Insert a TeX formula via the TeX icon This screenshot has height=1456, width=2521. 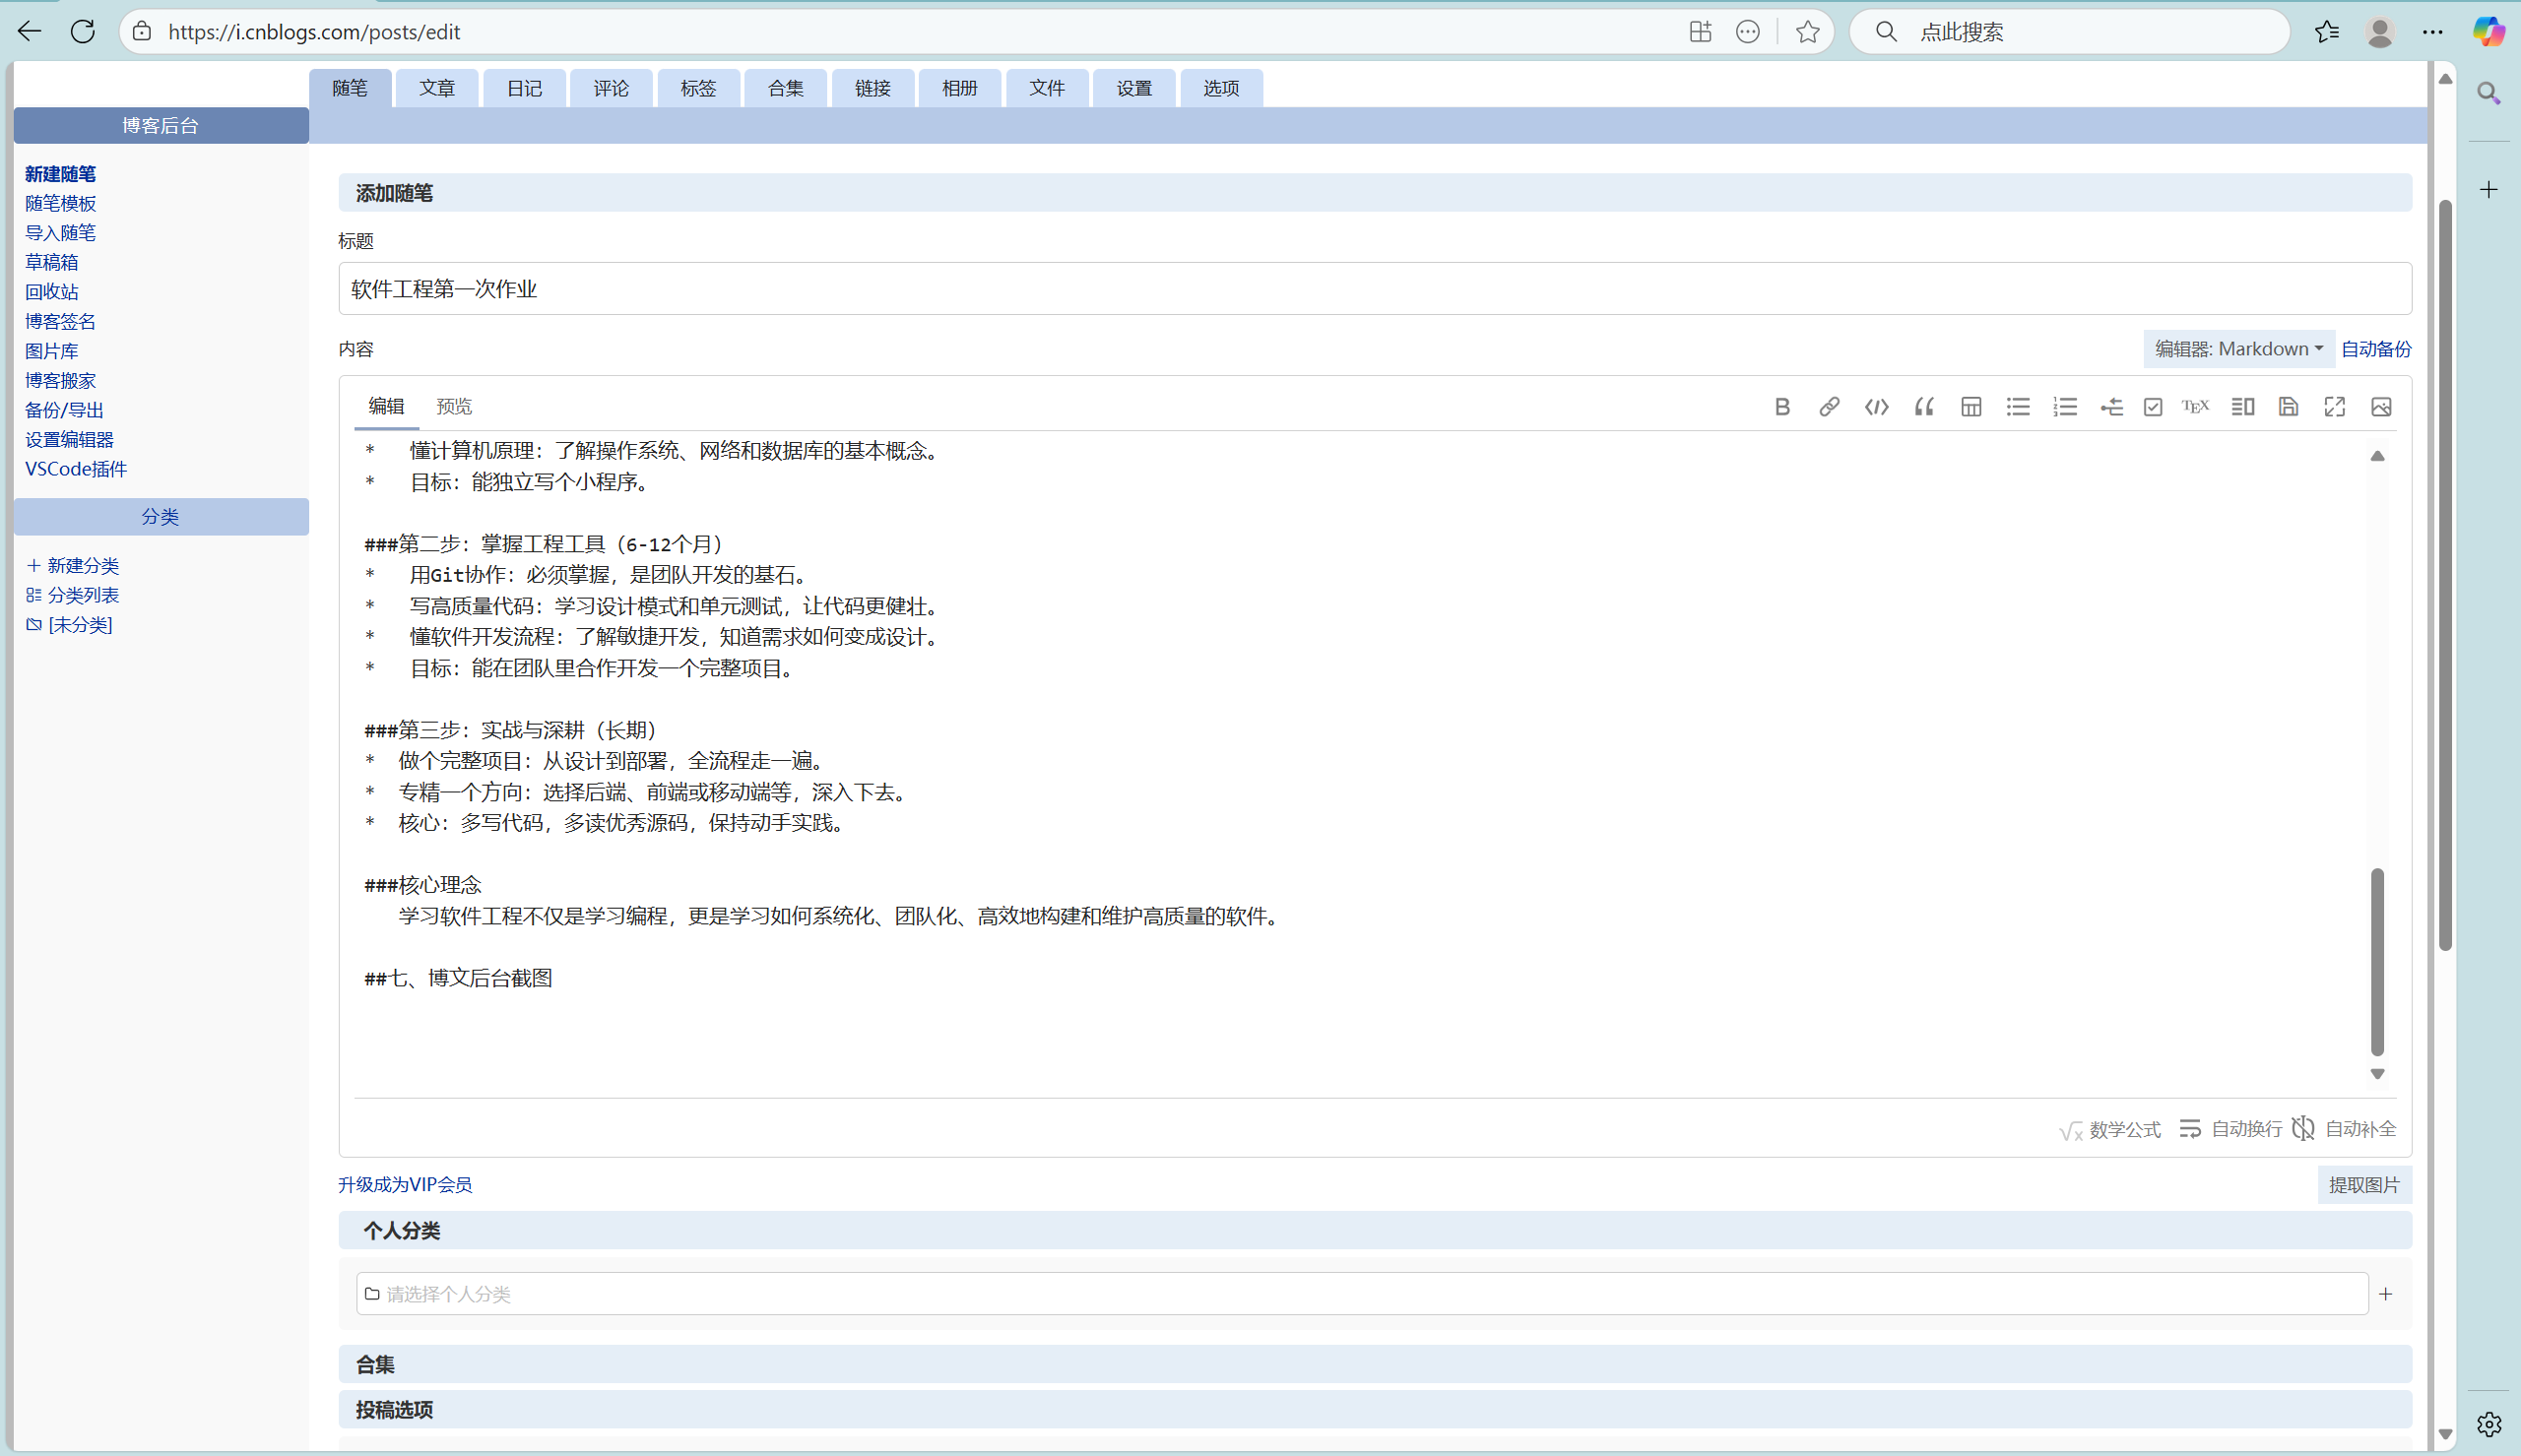(2195, 407)
